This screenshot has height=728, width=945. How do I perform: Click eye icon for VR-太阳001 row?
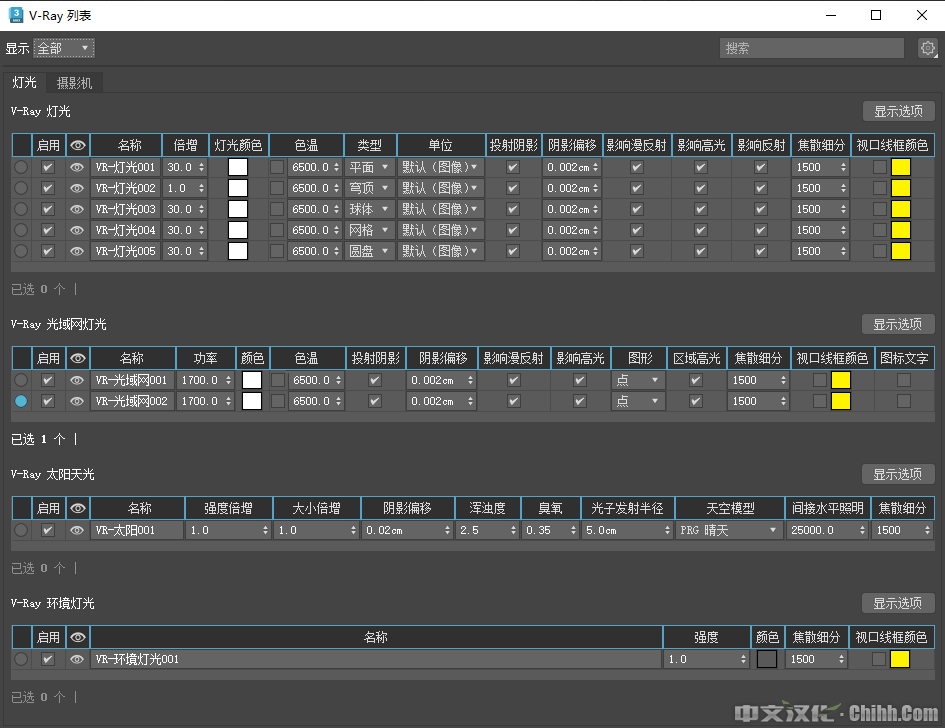coord(77,530)
